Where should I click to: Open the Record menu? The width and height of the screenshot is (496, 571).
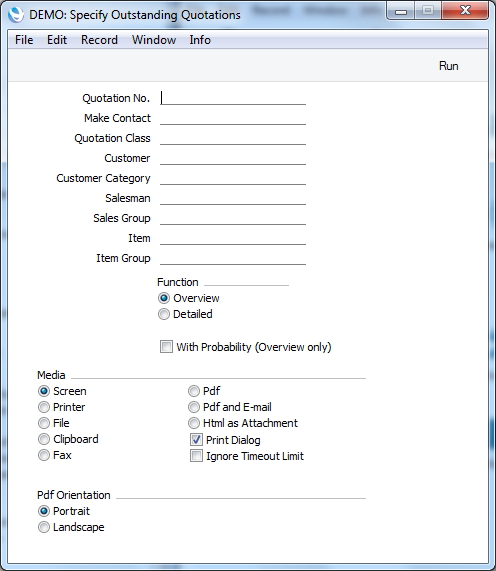(99, 40)
